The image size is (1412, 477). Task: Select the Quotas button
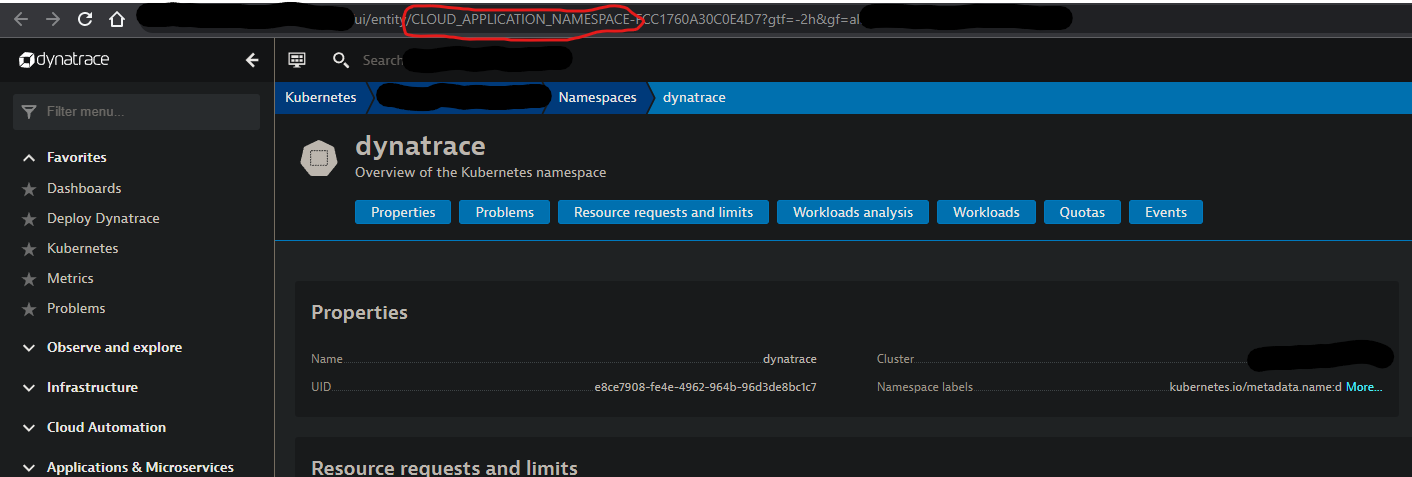click(1081, 212)
